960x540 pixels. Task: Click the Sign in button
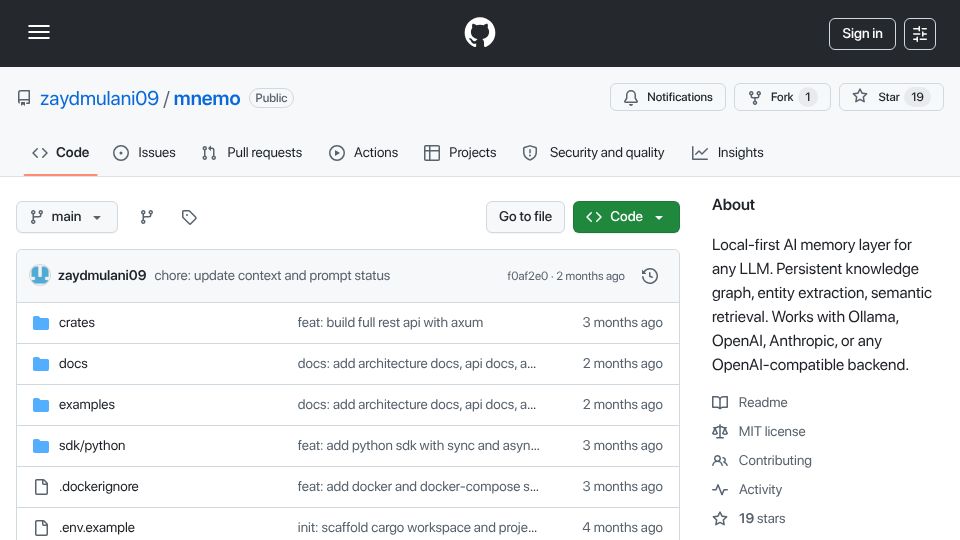tap(862, 34)
